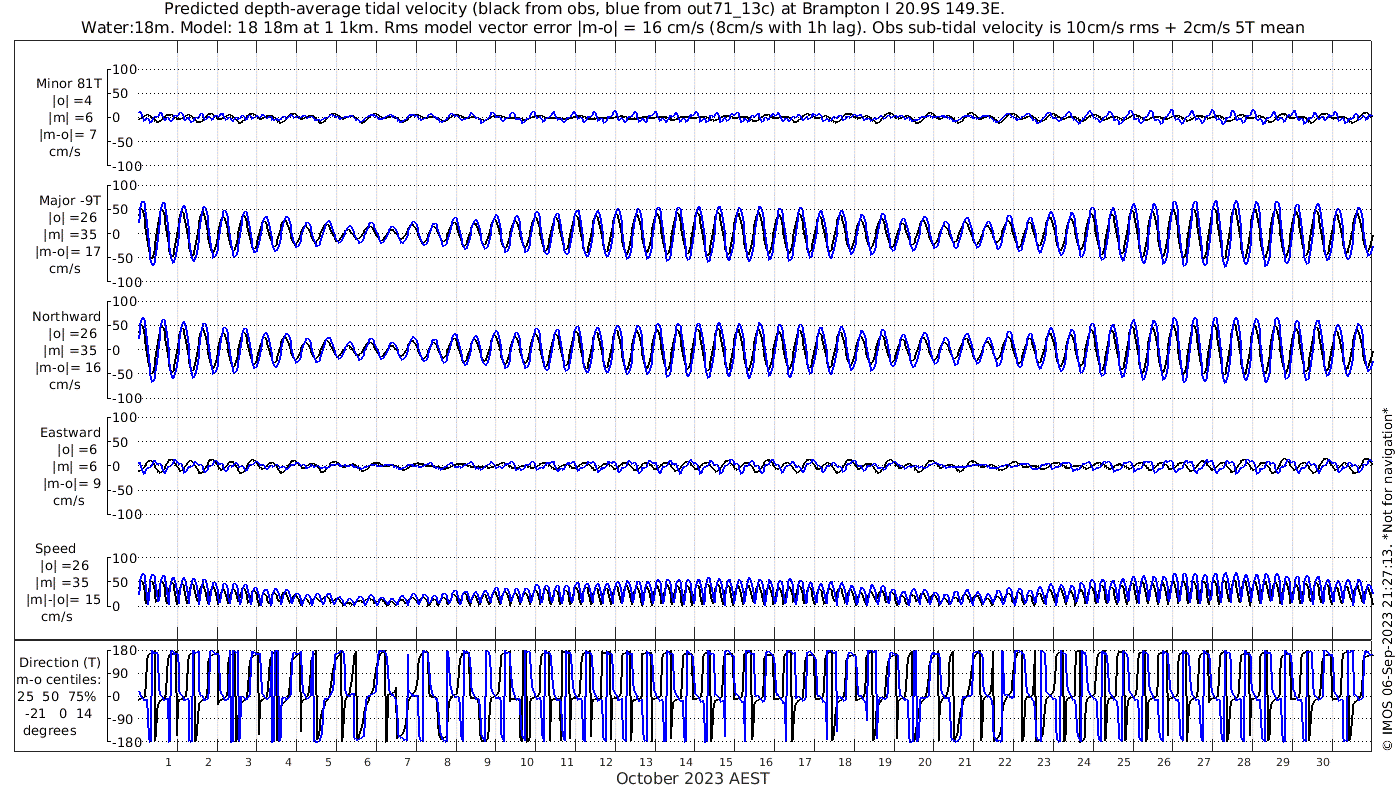The height and width of the screenshot is (800, 1400).
Task: Click '|o| =4' under Minor 81T
Action: [x=72, y=100]
